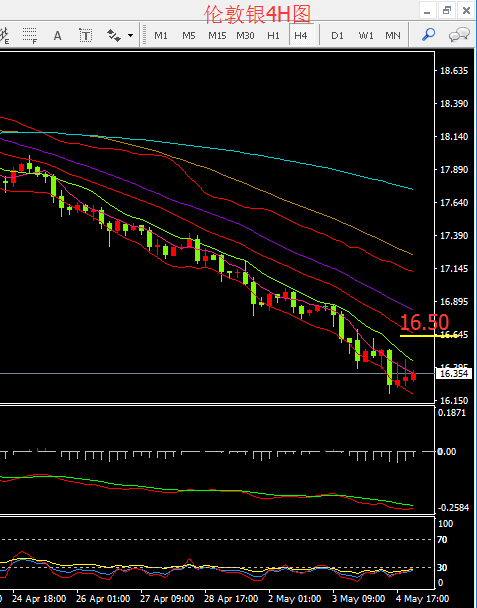Image resolution: width=477 pixels, height=608 pixels.
Task: Click the 26 Apr 01:00 time label
Action: point(103,598)
